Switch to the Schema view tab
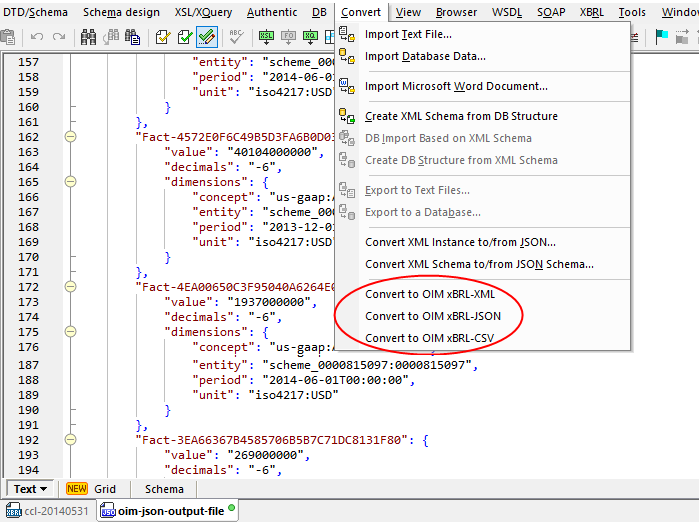The width and height of the screenshot is (699, 527). (164, 489)
